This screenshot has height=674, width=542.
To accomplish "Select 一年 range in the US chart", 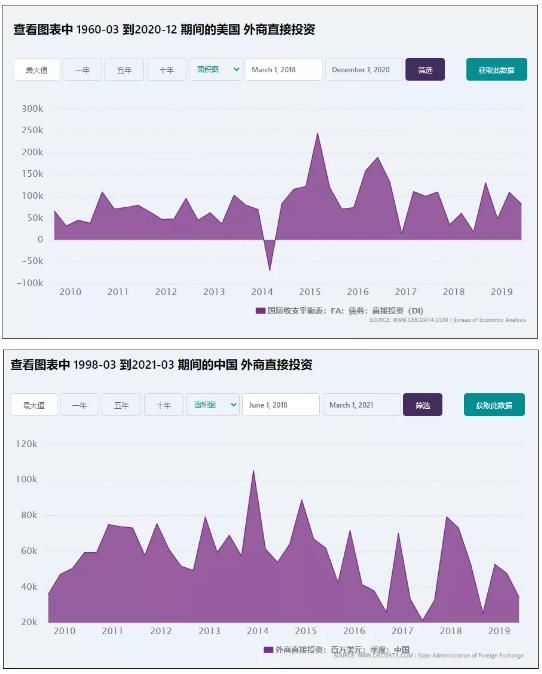I will point(82,70).
